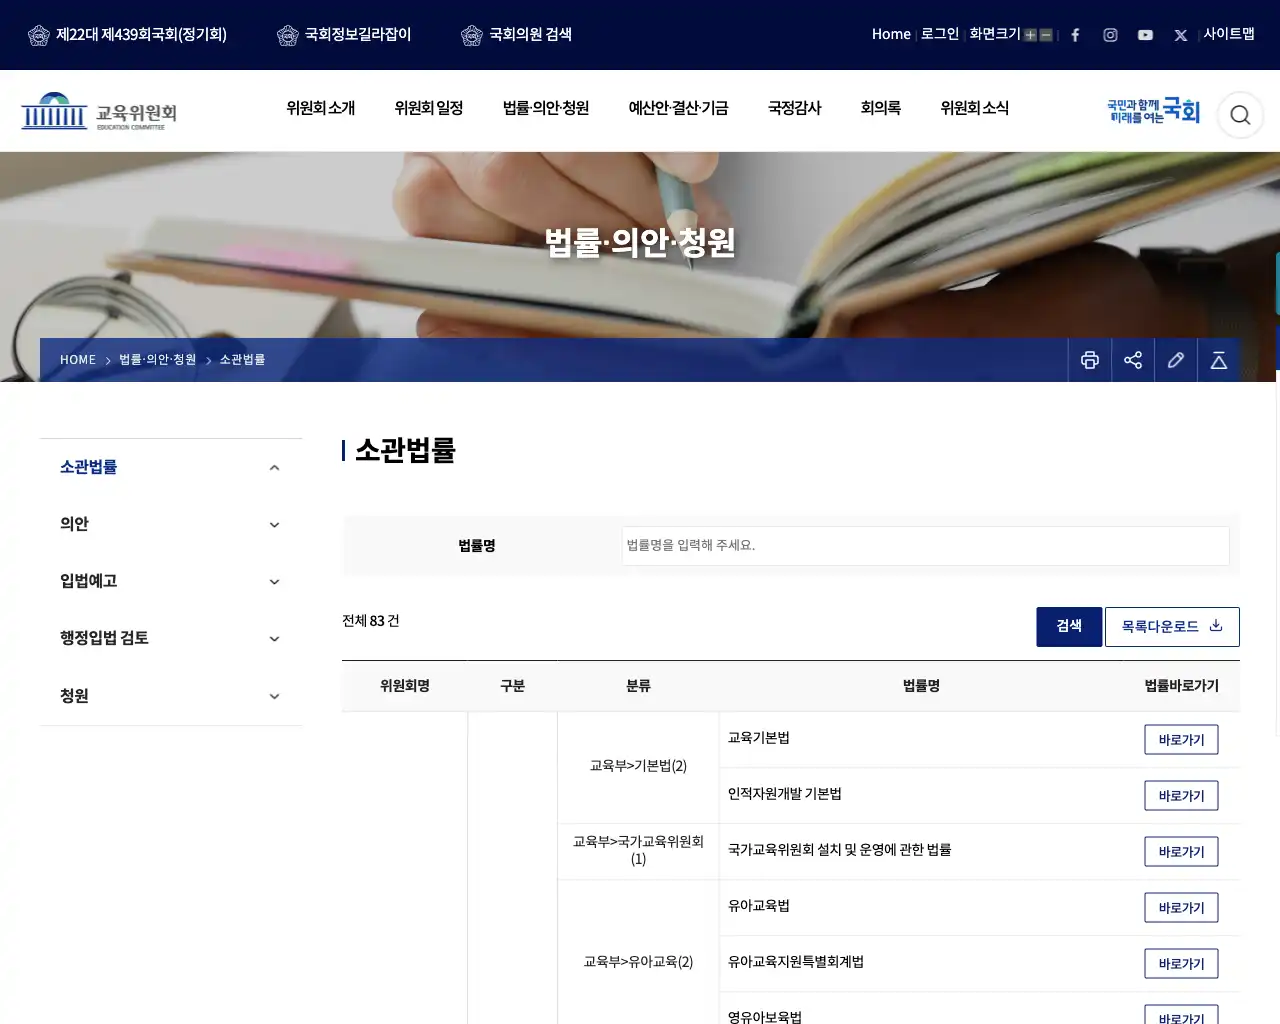The height and width of the screenshot is (1024, 1280).
Task: Increase screen size with plus icon
Action: 1030,35
